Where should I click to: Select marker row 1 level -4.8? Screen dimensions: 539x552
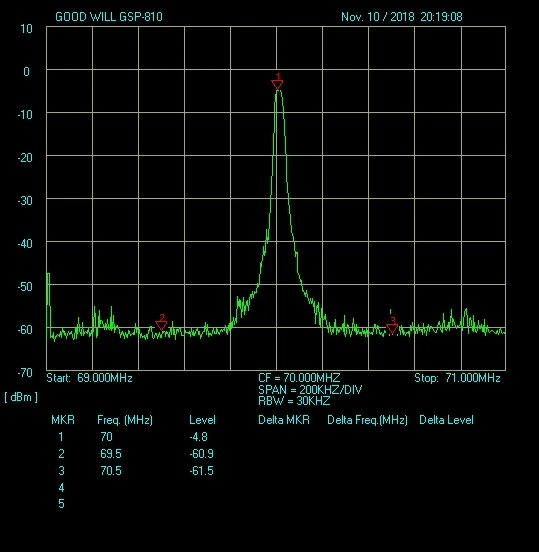pyautogui.click(x=199, y=437)
